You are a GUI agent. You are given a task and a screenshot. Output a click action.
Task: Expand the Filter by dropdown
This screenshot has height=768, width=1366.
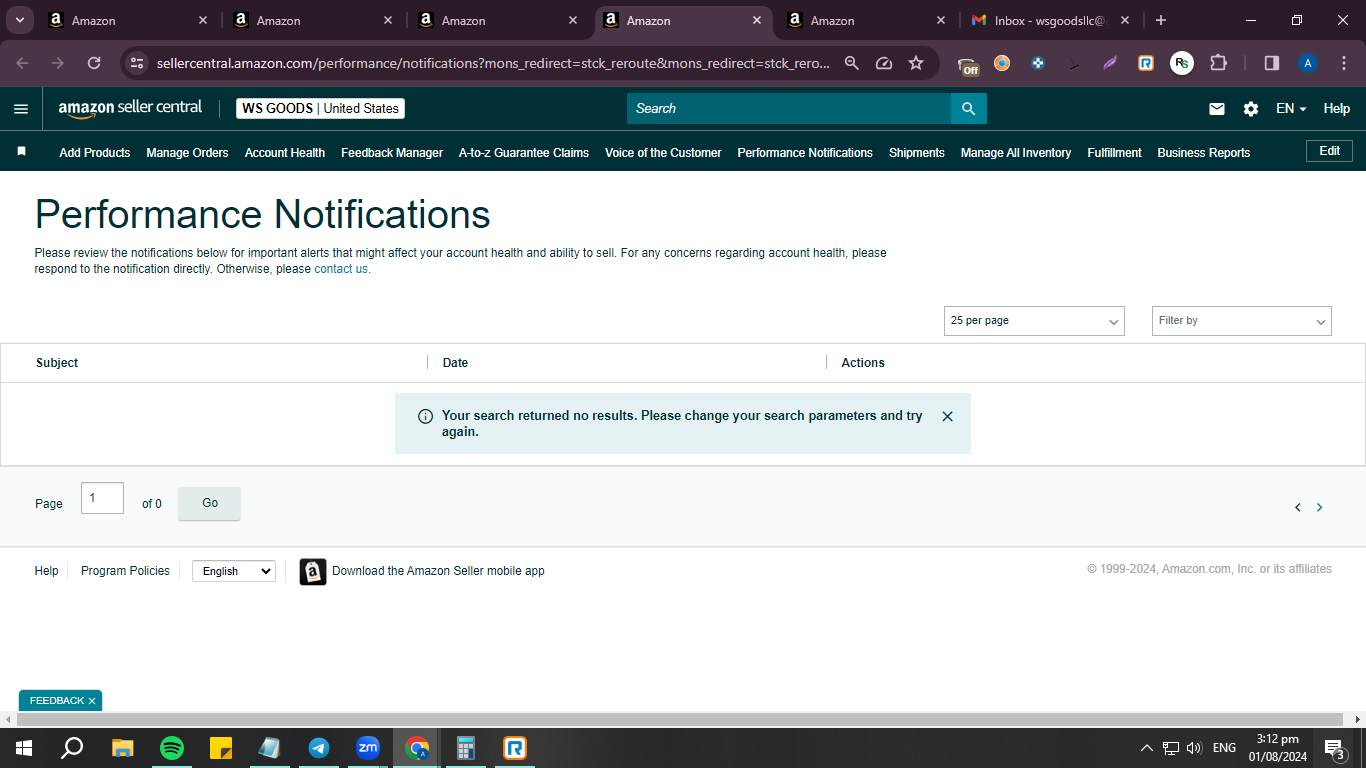[x=1242, y=321]
